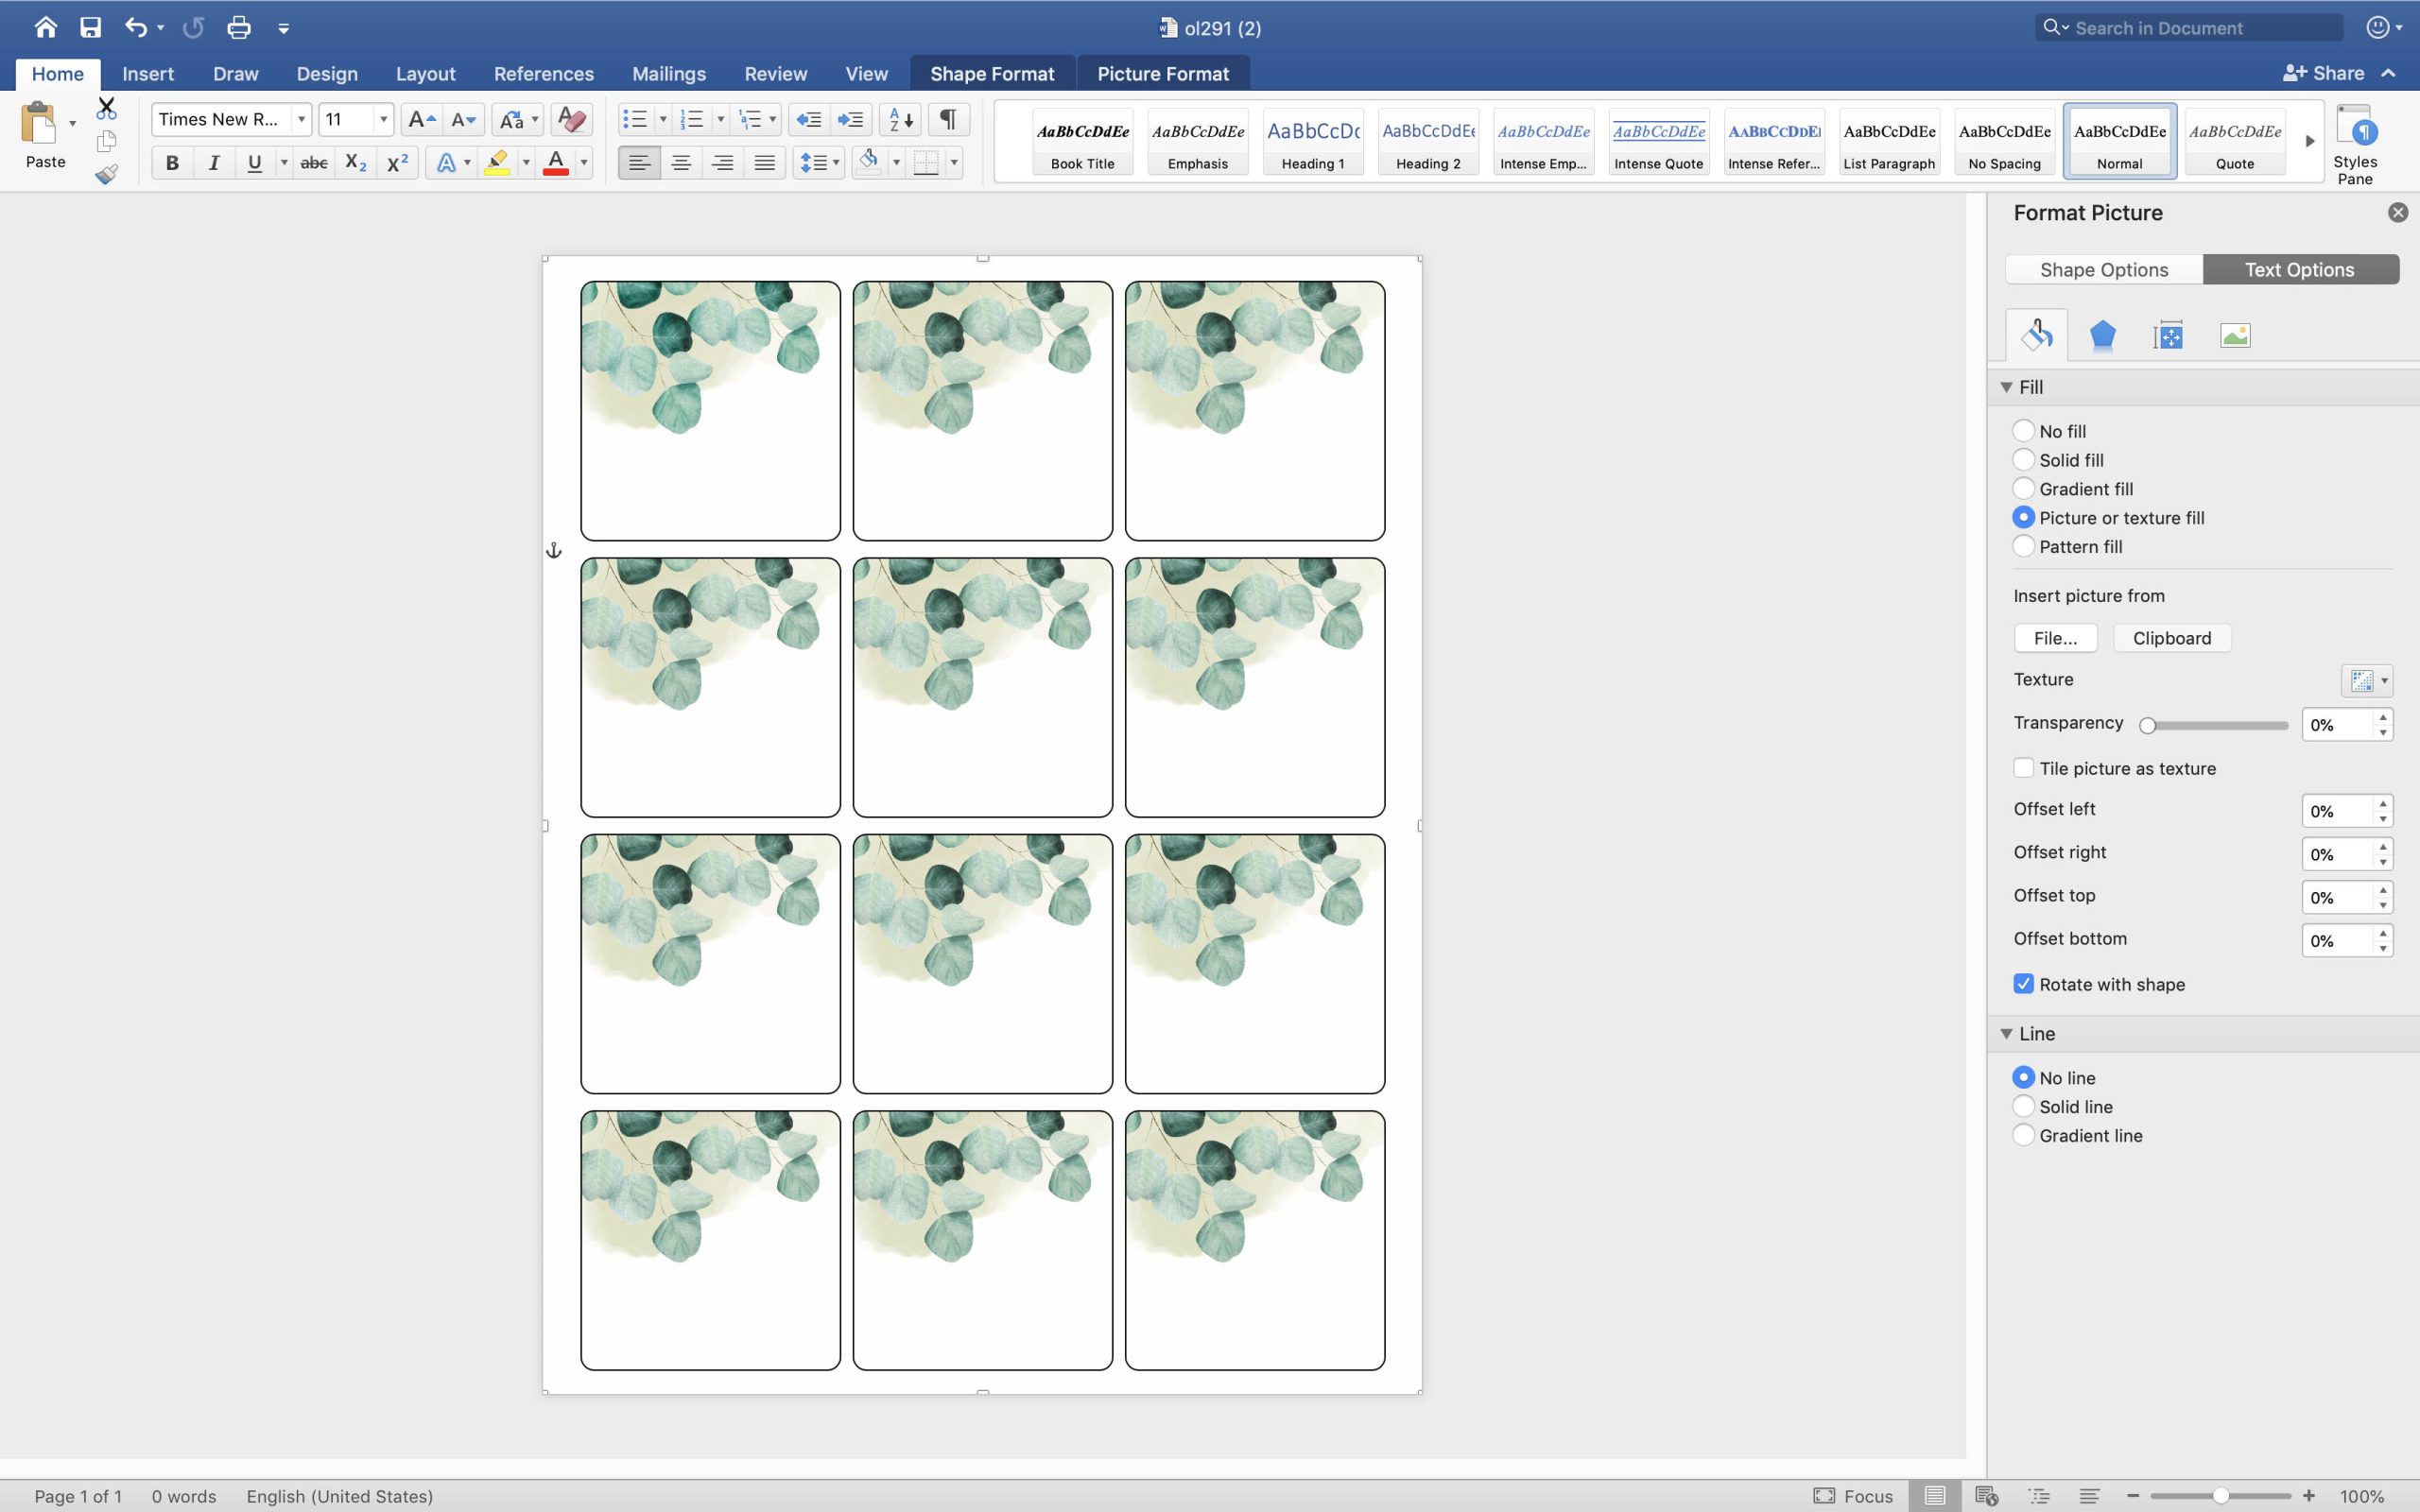Click the Sort A-Z icon
The height and width of the screenshot is (1512, 2420).
click(x=900, y=120)
